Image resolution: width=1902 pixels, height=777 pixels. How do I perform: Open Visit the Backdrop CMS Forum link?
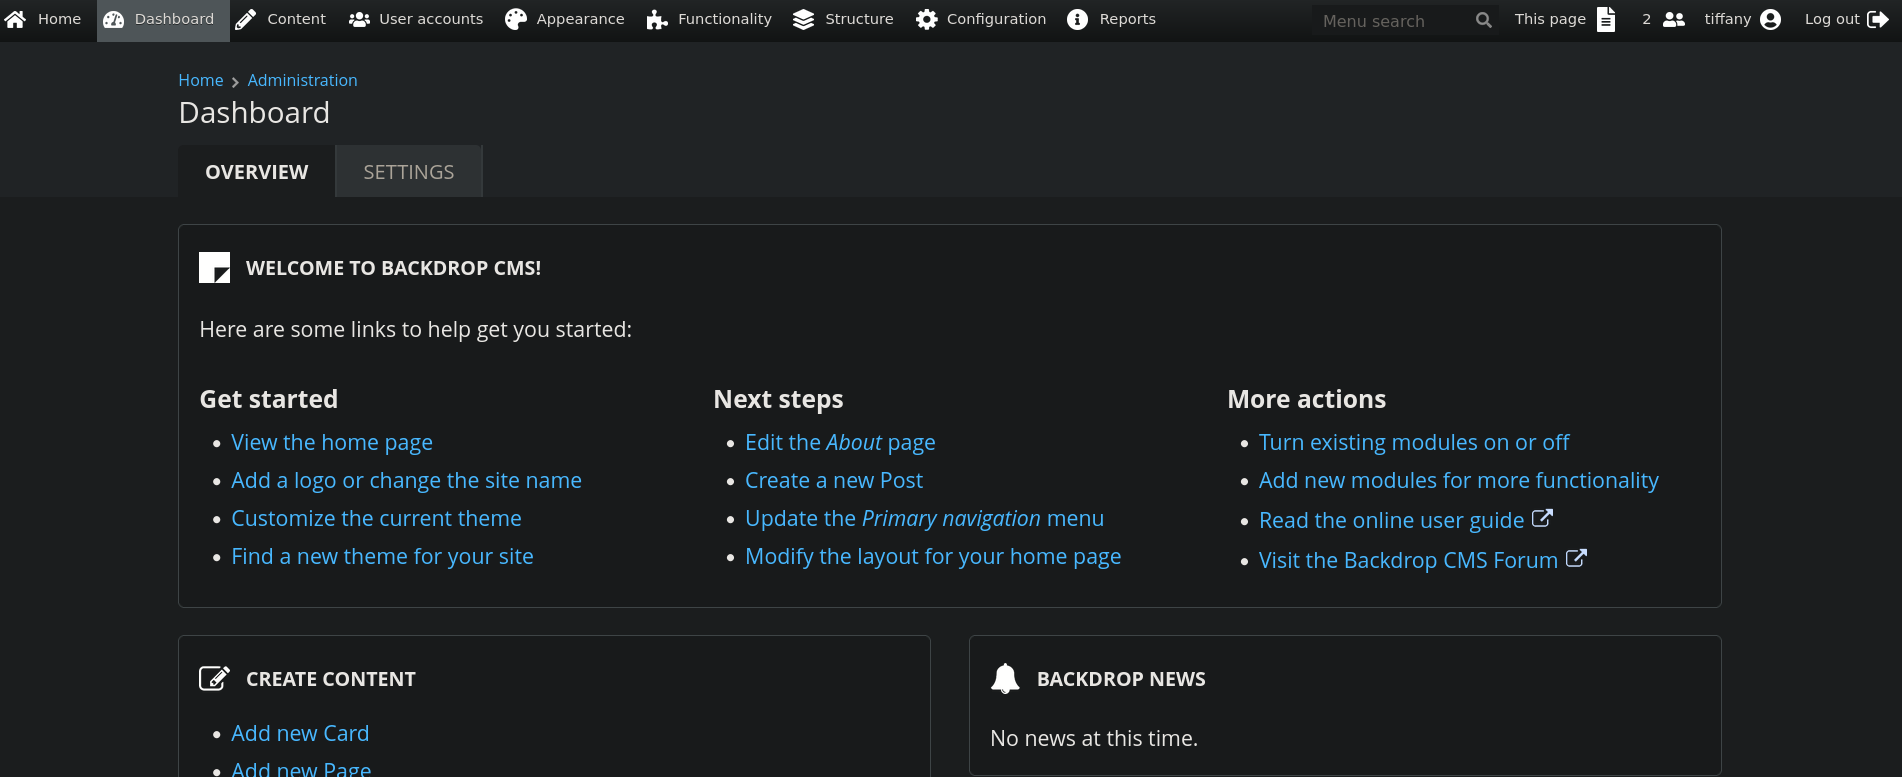coord(1408,560)
